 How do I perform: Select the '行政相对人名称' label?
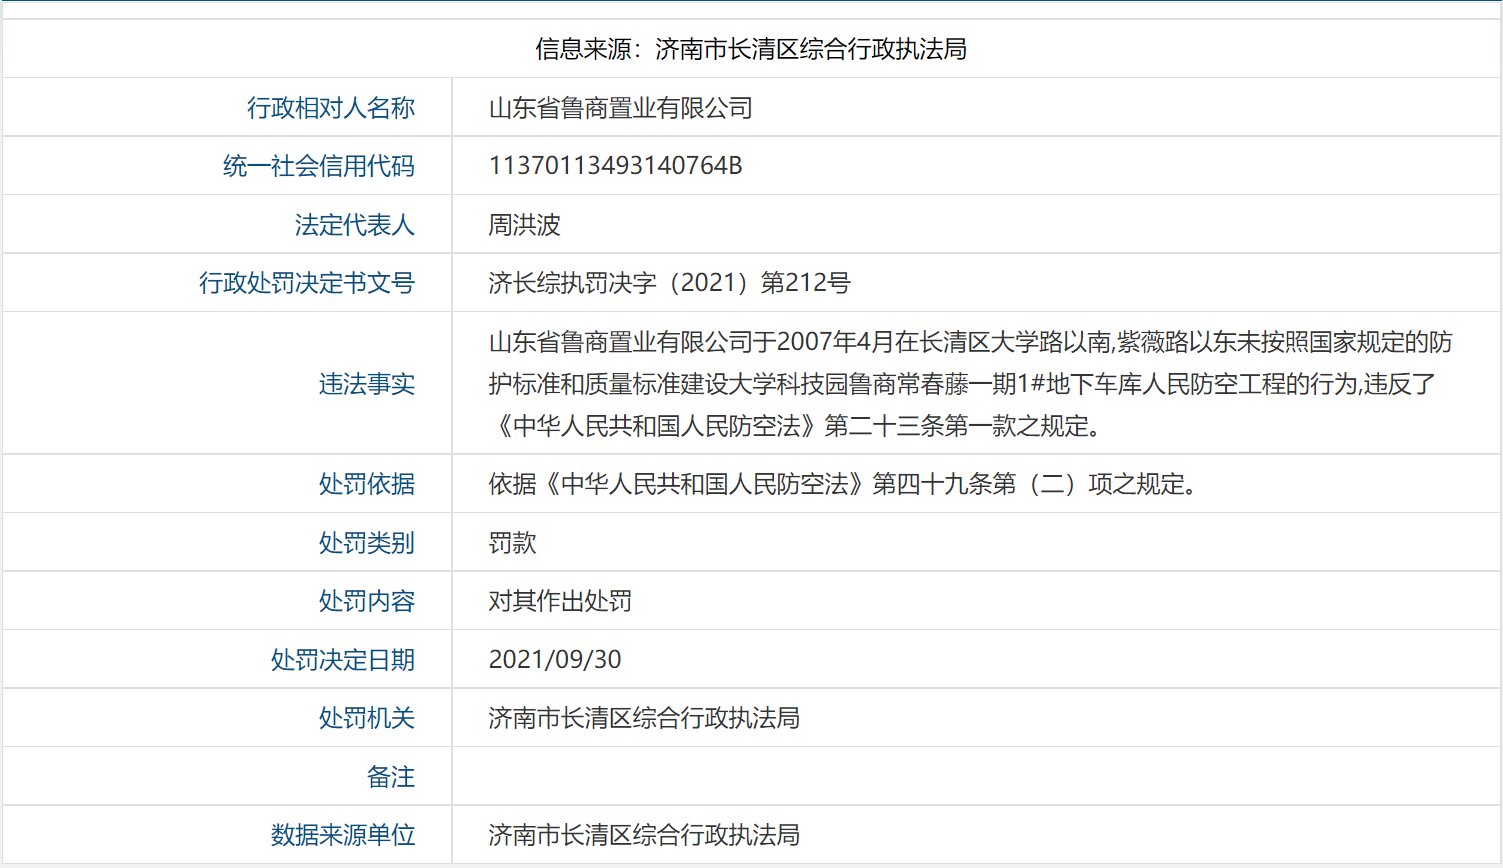click(x=331, y=108)
